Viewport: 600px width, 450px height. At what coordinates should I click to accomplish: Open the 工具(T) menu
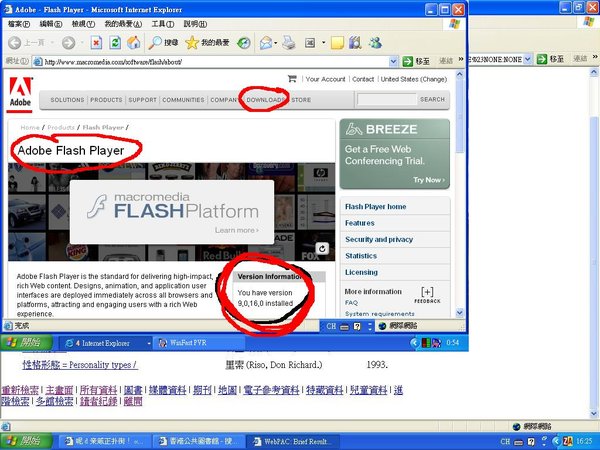coord(160,23)
